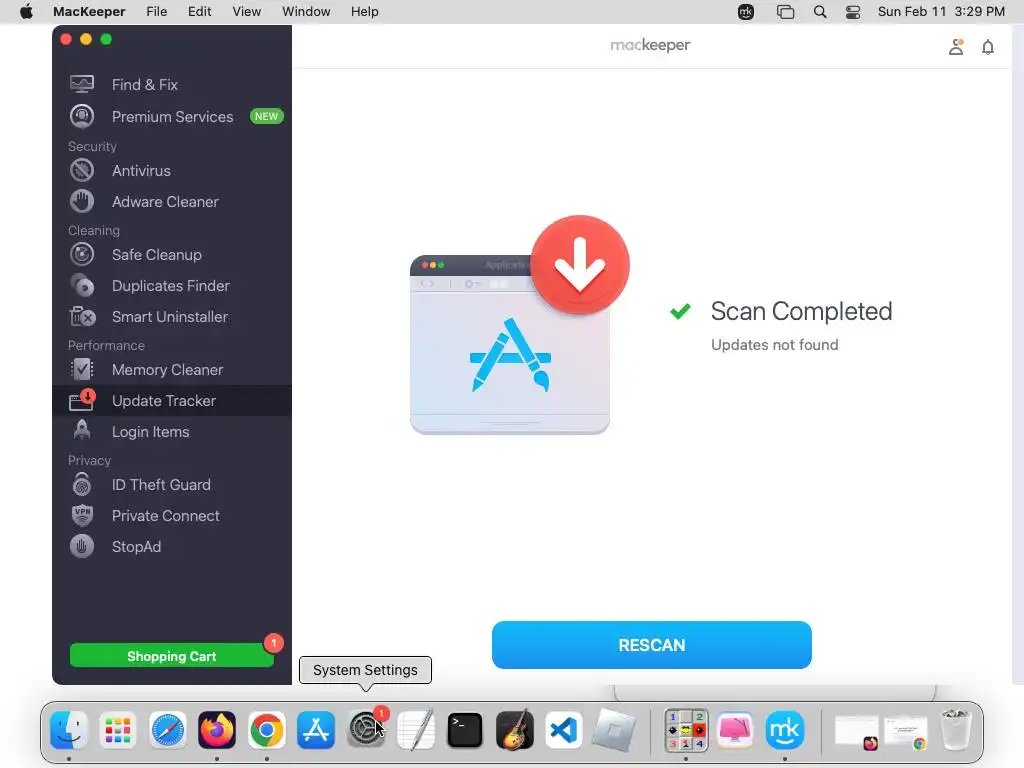Open GarageBand from the Dock
The height and width of the screenshot is (768, 1024).
pos(514,729)
